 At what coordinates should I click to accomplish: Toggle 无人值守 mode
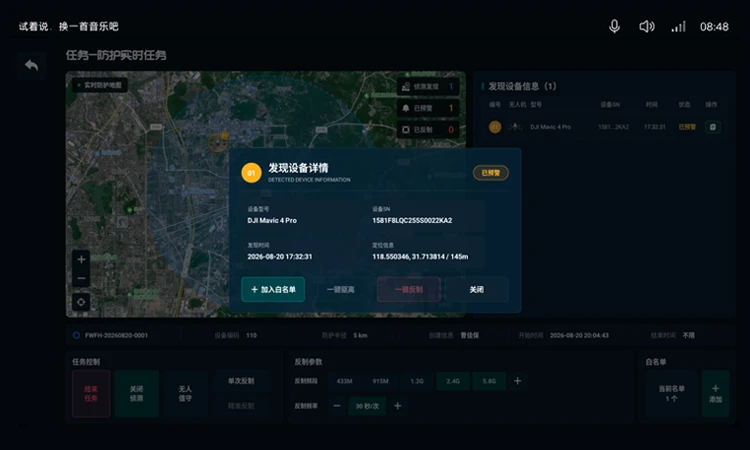tap(185, 394)
